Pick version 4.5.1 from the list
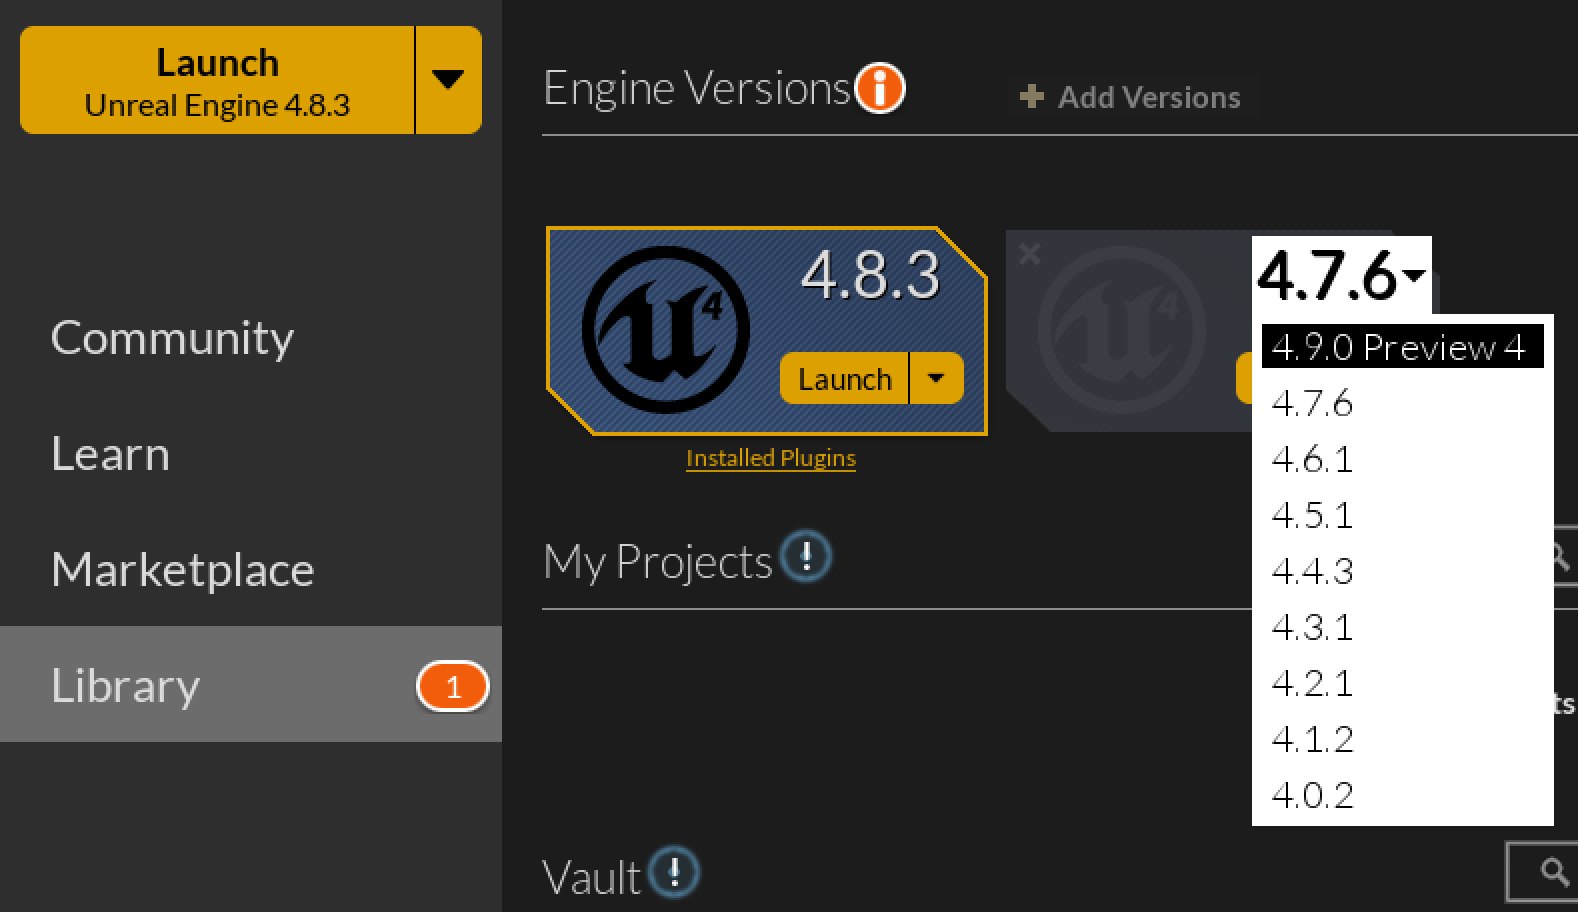1578x912 pixels. click(1402, 515)
